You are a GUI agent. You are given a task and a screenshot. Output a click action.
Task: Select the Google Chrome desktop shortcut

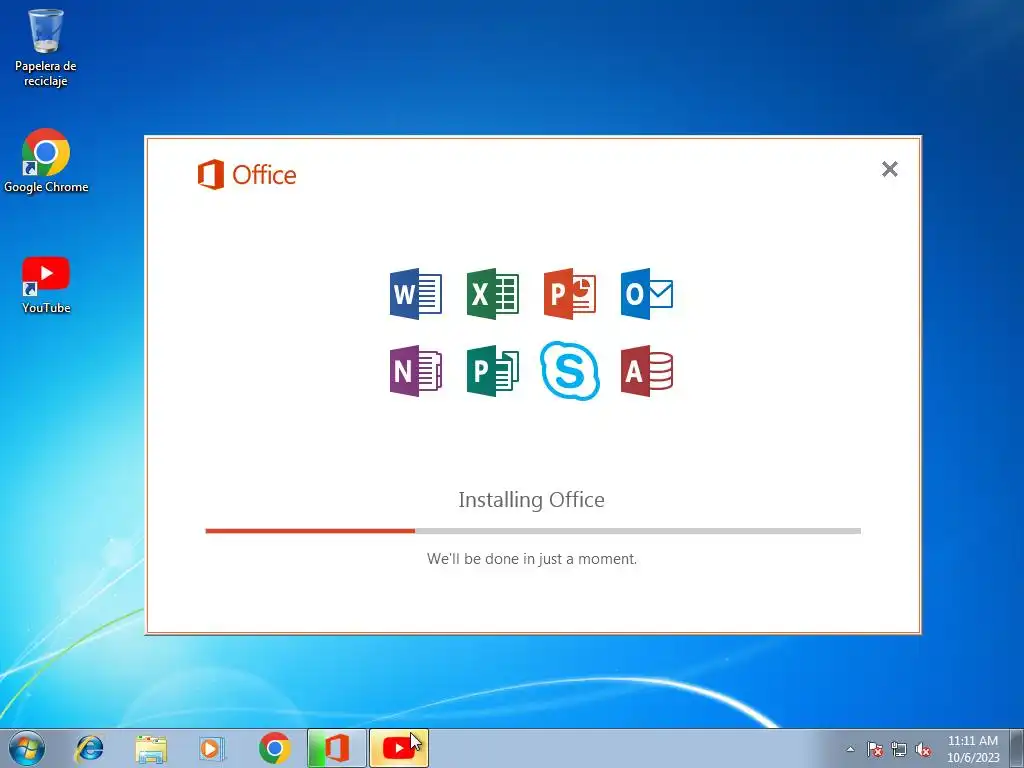46,161
